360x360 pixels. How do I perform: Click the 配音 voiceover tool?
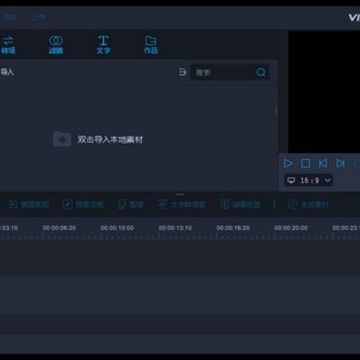(x=131, y=204)
